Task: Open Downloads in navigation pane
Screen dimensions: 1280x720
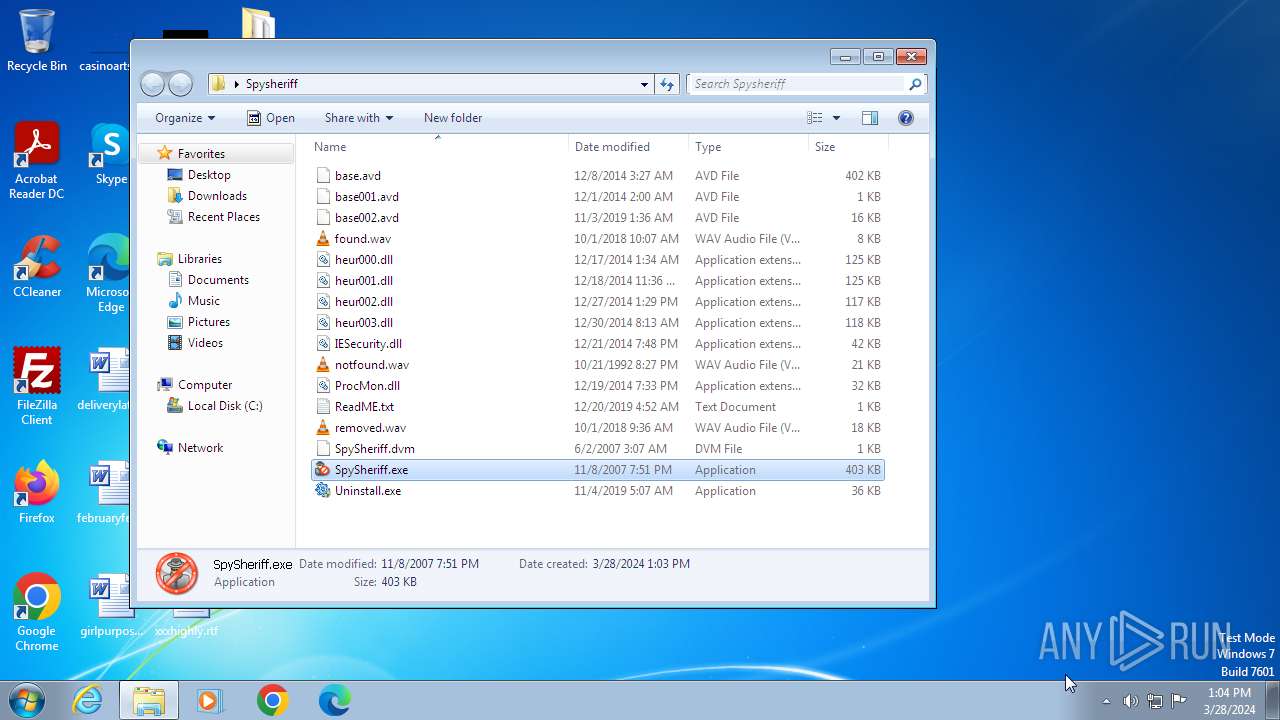Action: pyautogui.click(x=217, y=196)
